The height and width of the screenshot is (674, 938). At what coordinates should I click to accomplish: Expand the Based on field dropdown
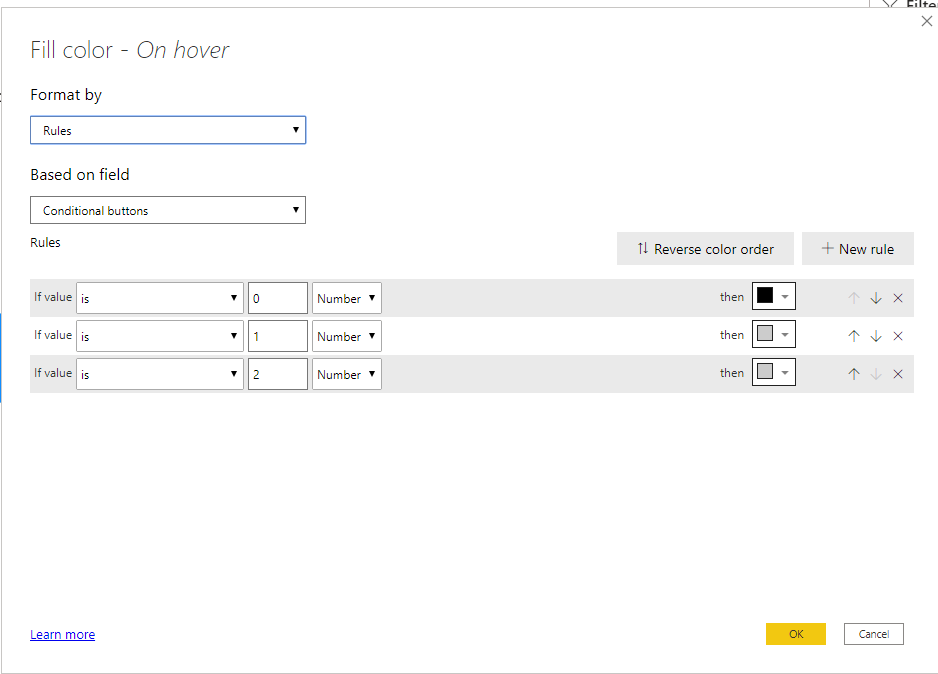[x=168, y=210]
